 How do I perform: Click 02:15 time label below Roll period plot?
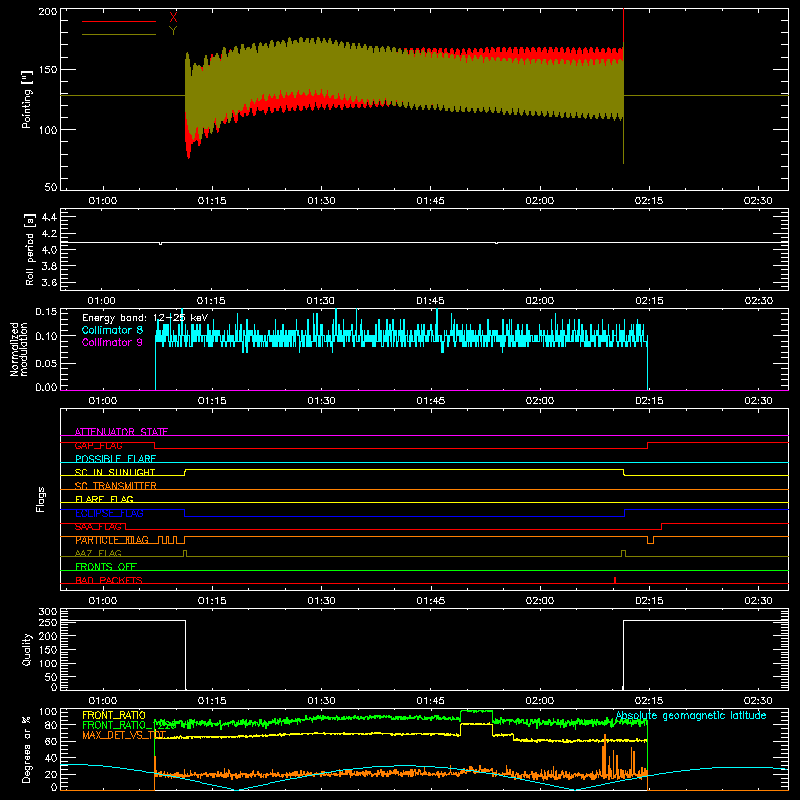tap(649, 301)
